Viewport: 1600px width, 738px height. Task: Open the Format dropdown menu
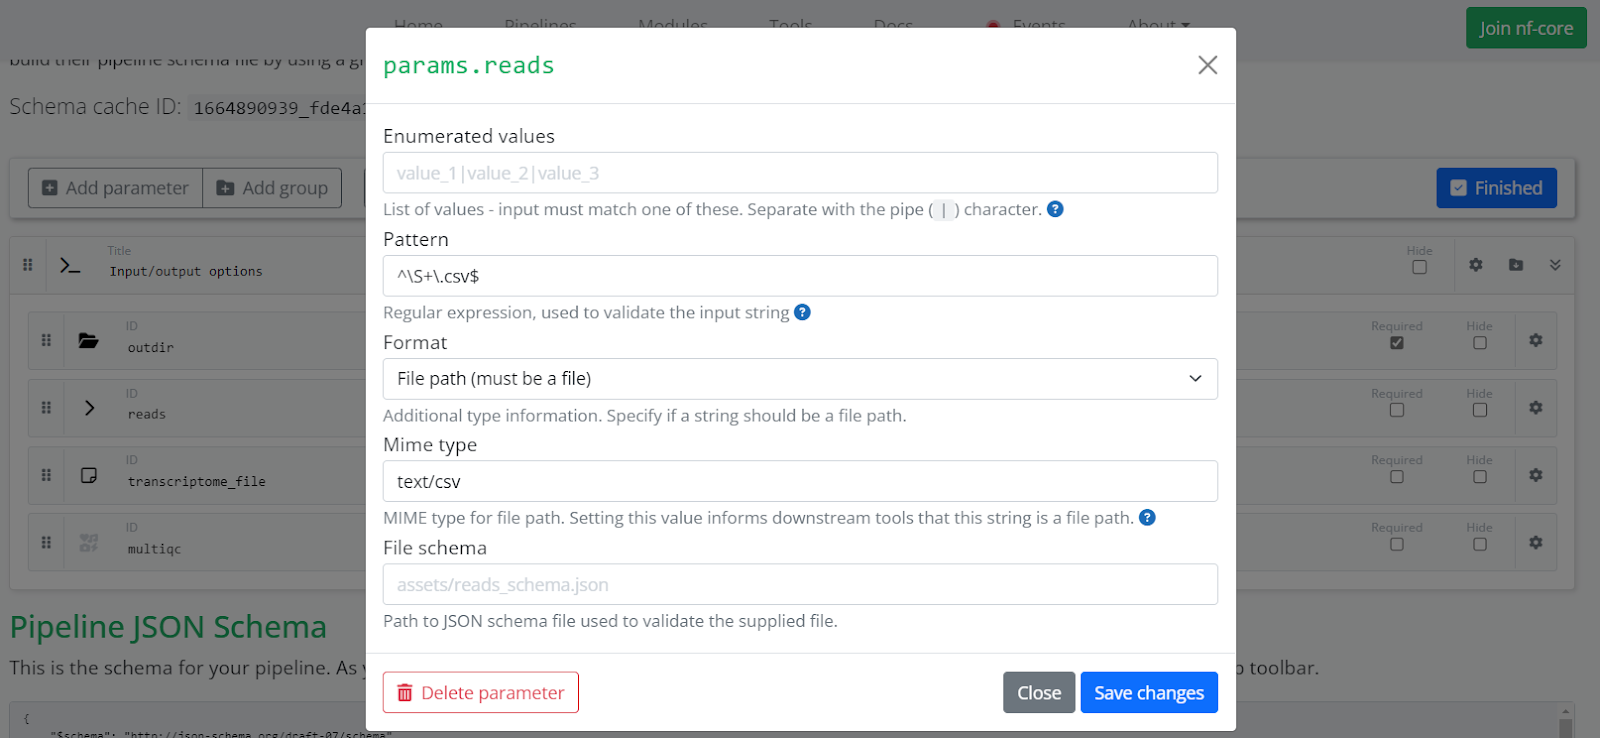pyautogui.click(x=799, y=379)
